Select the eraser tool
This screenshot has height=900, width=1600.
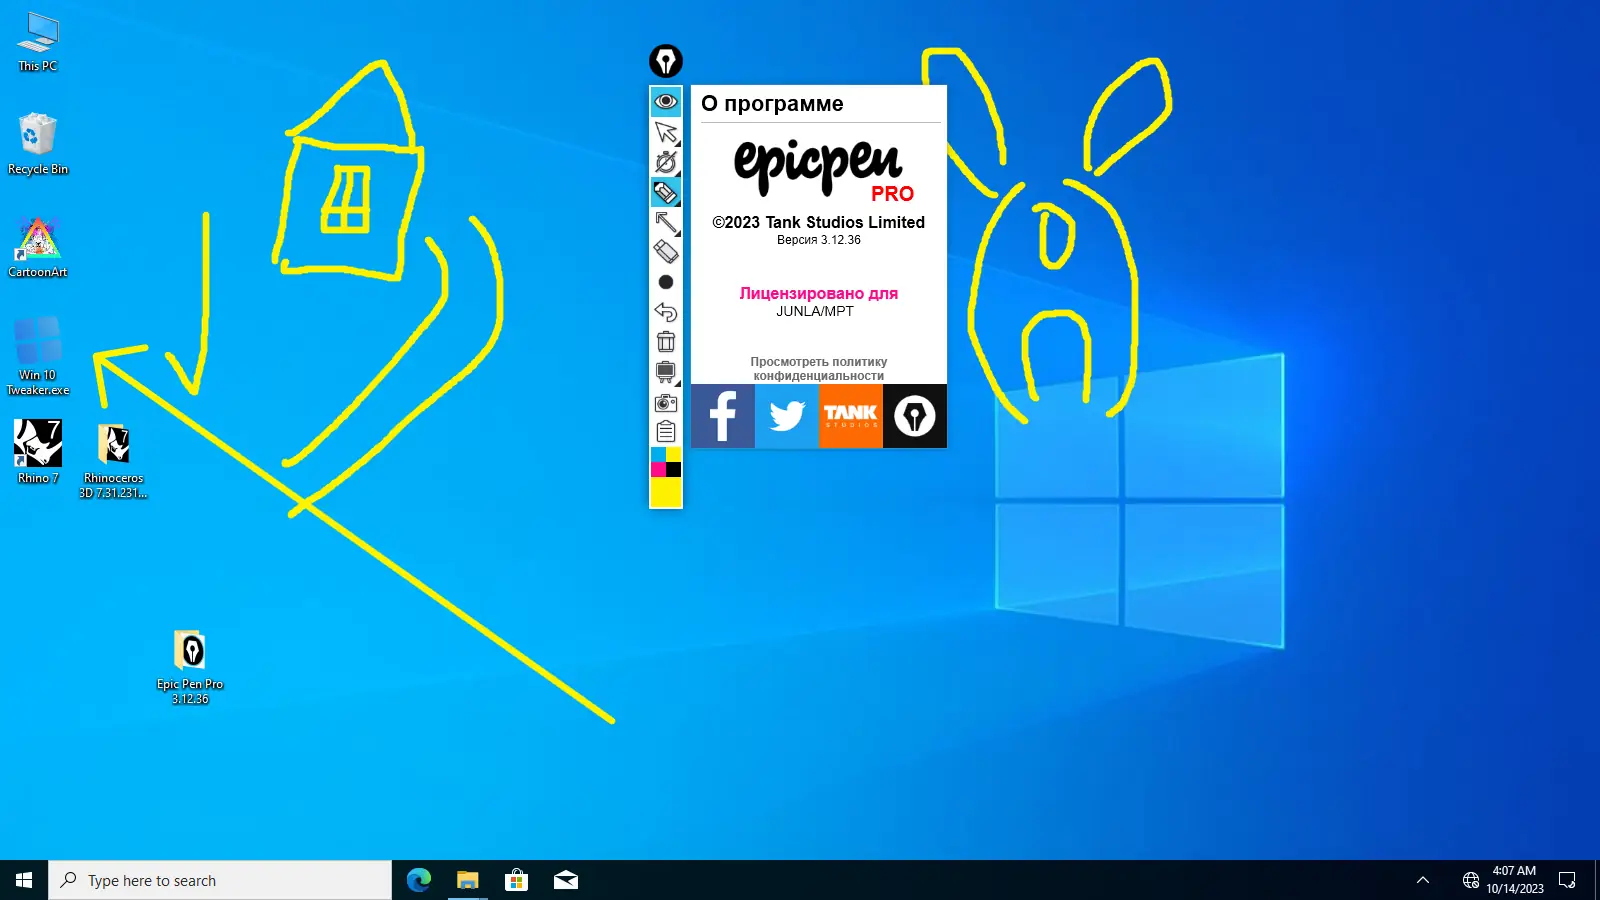click(x=666, y=252)
